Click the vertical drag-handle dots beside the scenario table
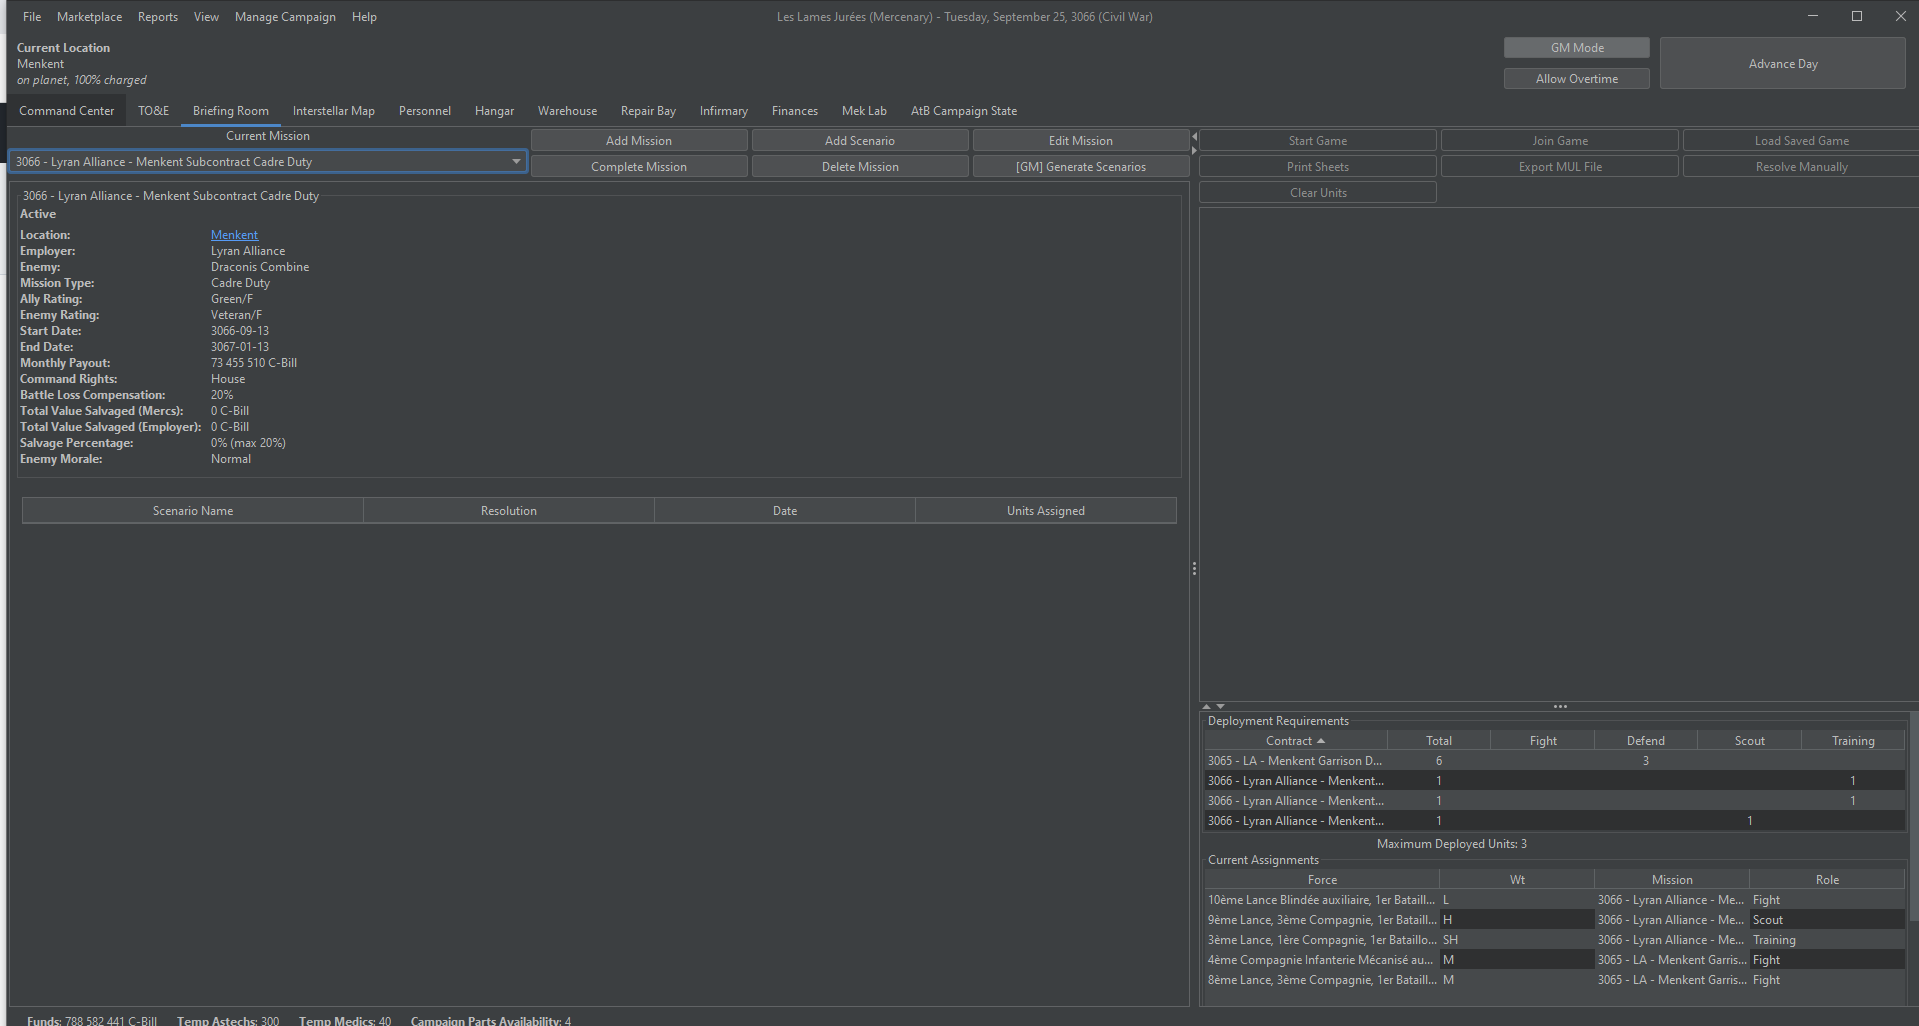 [1194, 568]
